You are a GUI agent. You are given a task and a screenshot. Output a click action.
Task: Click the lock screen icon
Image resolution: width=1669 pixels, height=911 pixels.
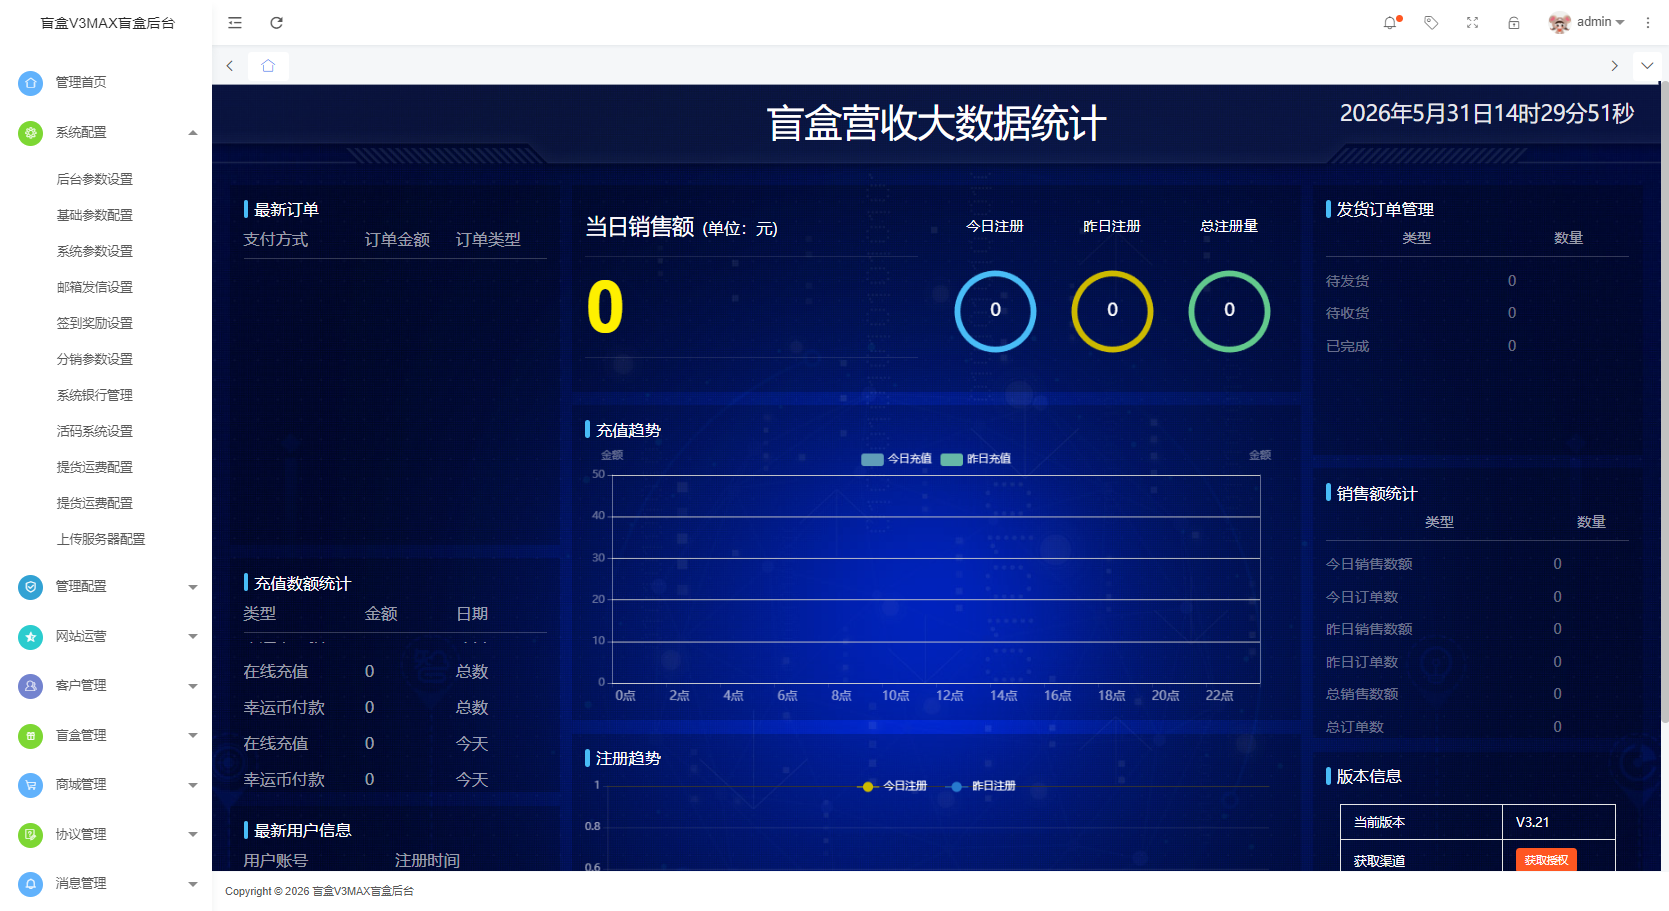pyautogui.click(x=1514, y=23)
